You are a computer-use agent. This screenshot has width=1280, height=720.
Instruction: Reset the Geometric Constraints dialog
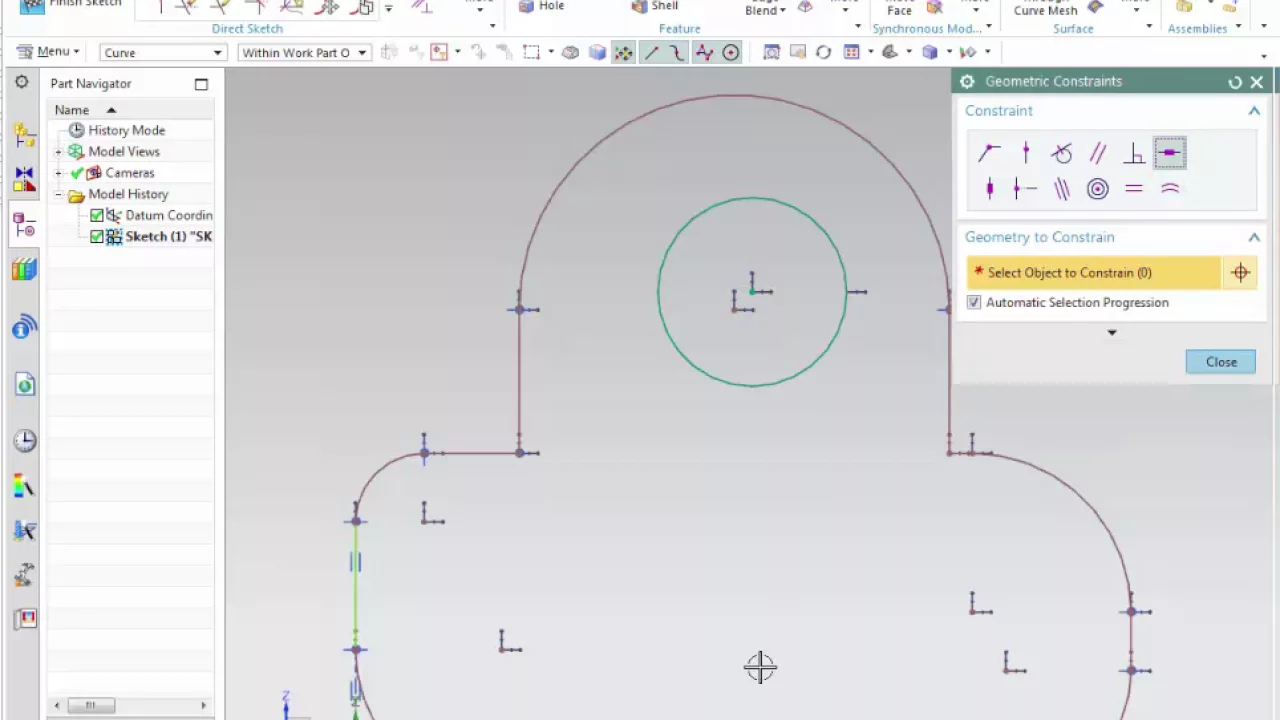[1235, 82]
